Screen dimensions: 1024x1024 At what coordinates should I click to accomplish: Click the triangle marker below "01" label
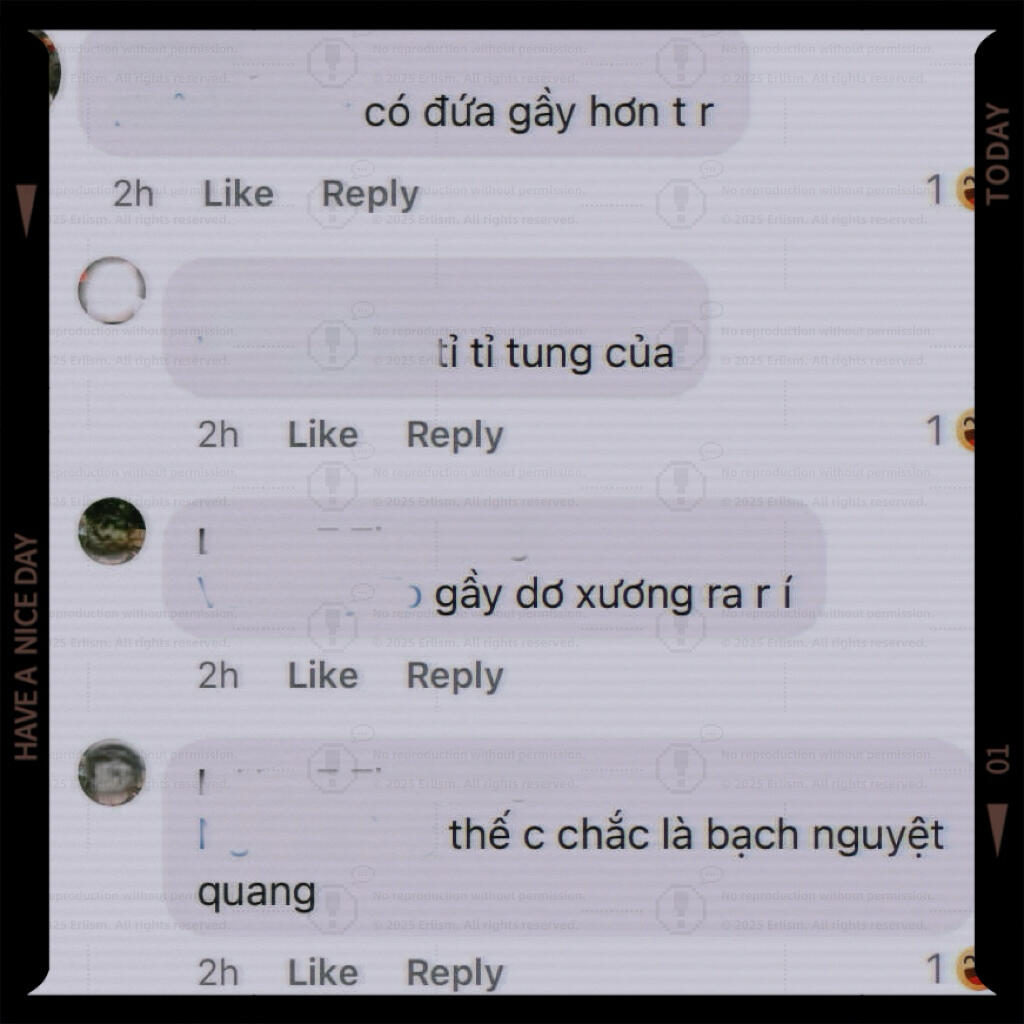(997, 830)
